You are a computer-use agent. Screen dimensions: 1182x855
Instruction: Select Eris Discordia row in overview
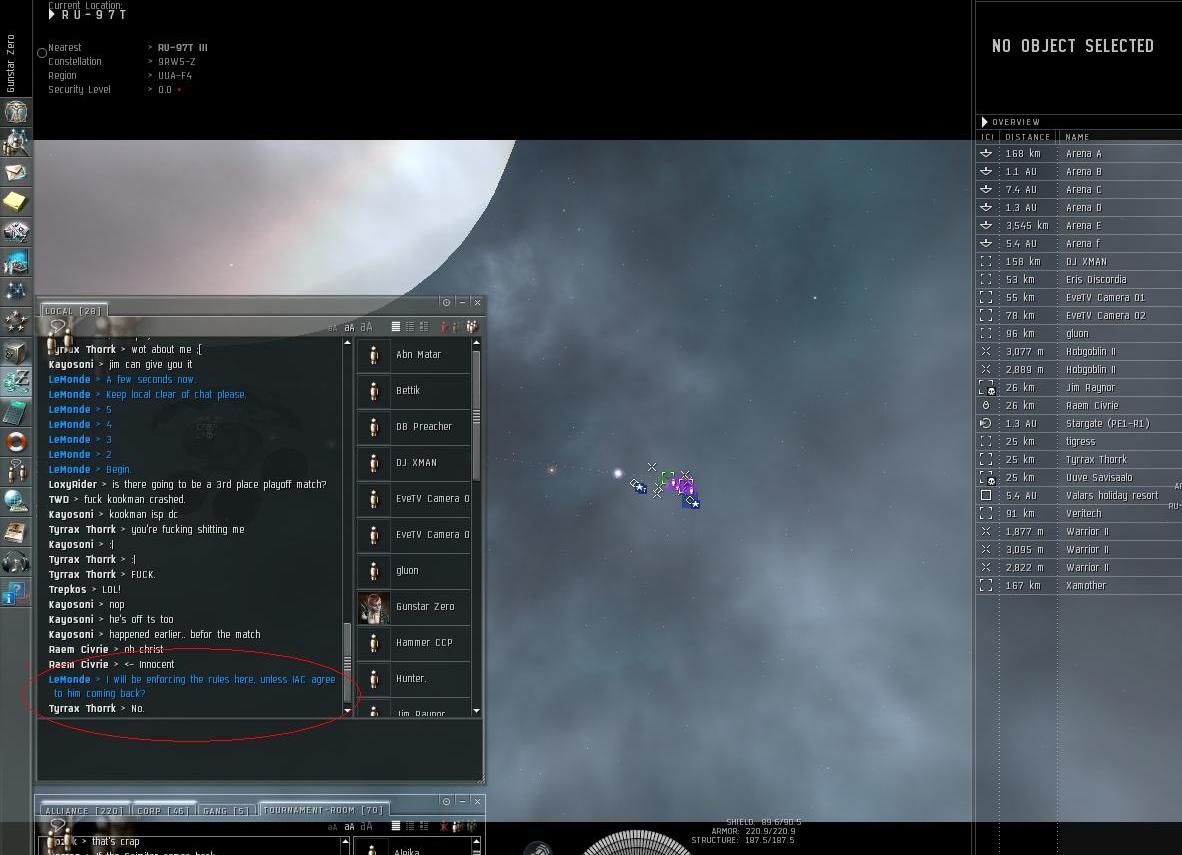[1079, 280]
